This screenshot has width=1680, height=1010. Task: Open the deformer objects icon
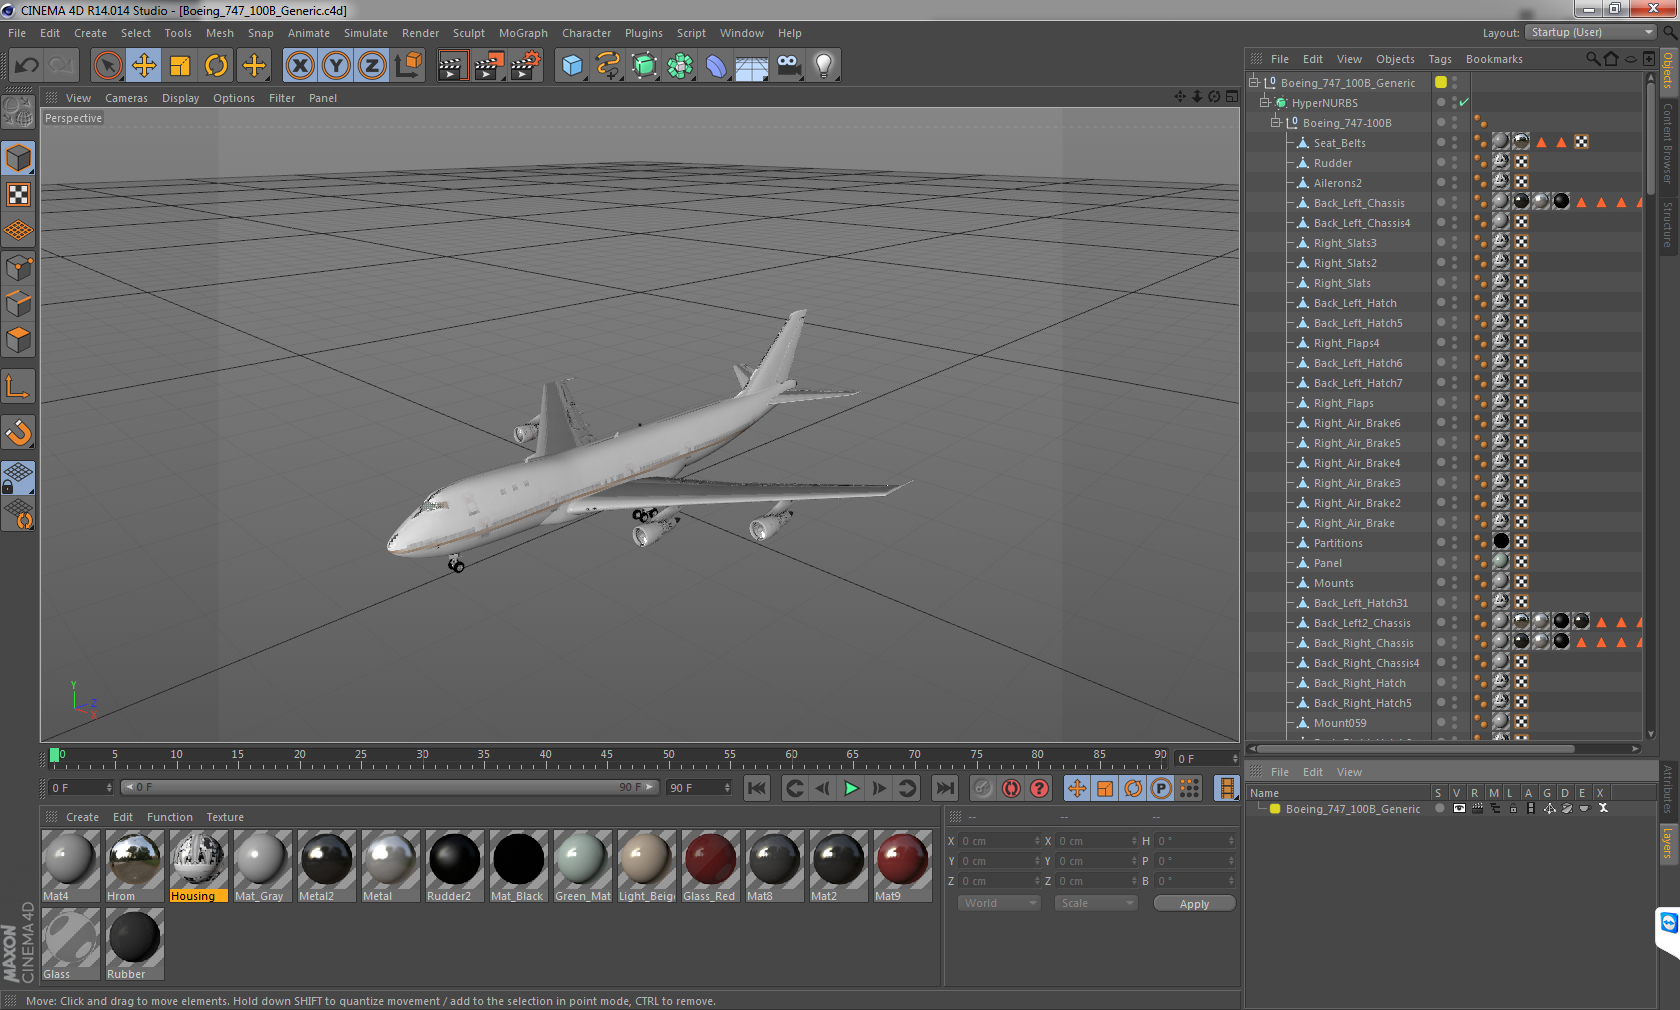click(x=716, y=66)
